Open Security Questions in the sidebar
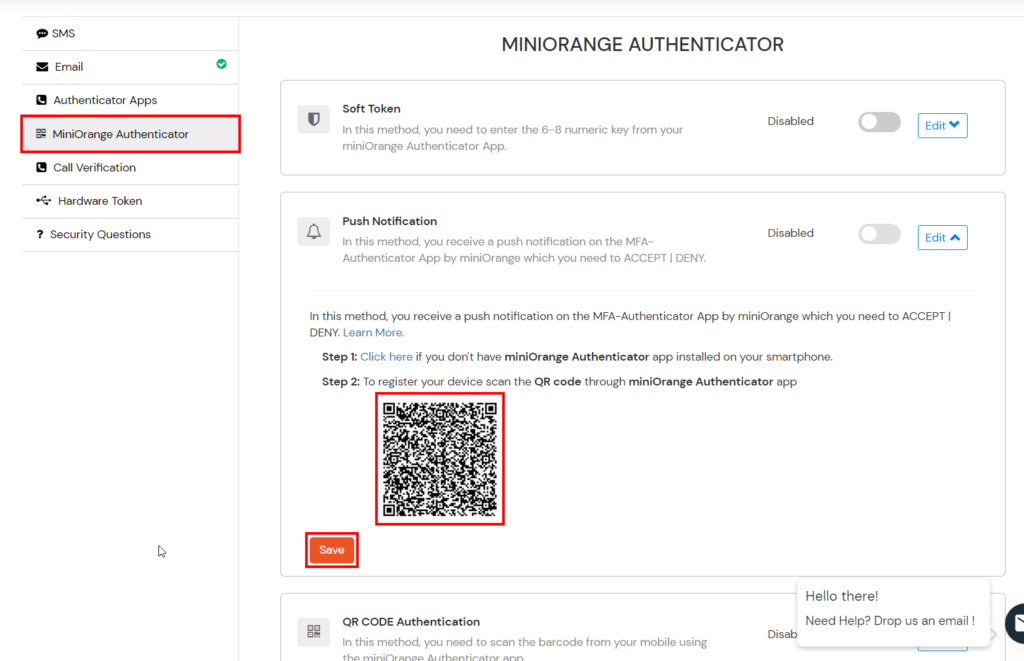 point(130,234)
